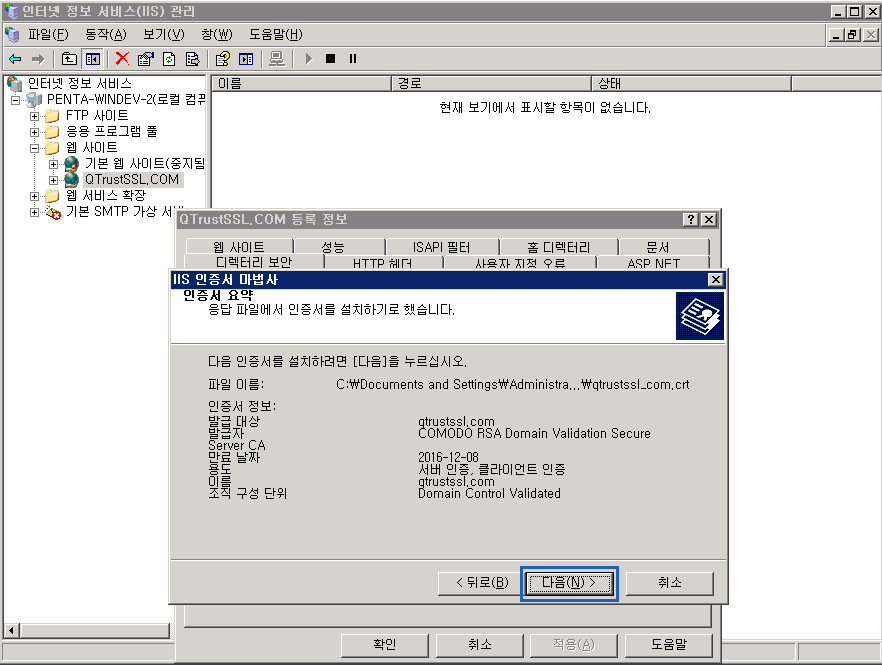Select 응용 프로그램 풀 tree item
The height and width of the screenshot is (665, 882).
(111, 132)
